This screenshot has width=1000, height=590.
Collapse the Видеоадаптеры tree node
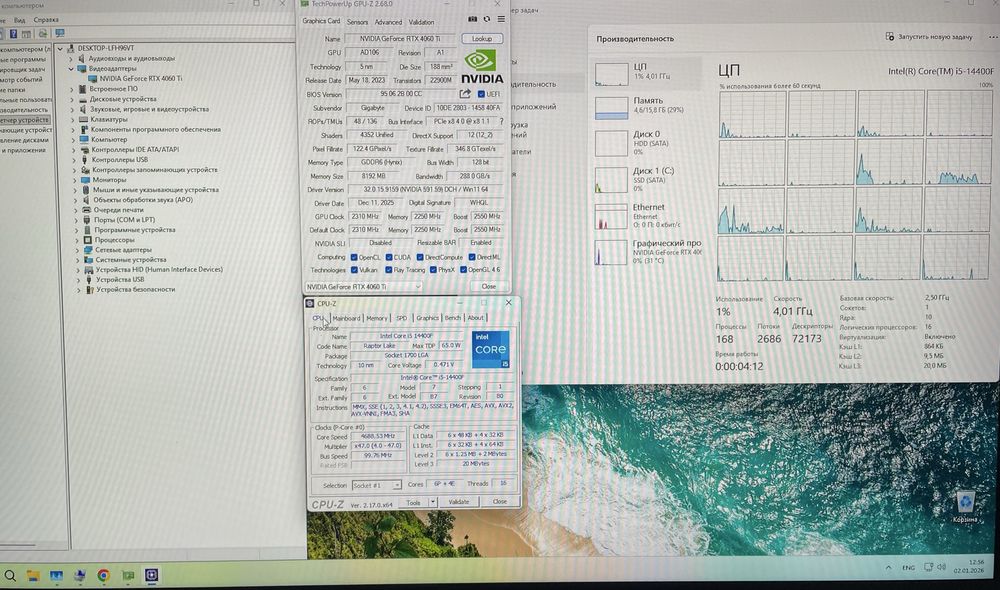click(x=71, y=68)
